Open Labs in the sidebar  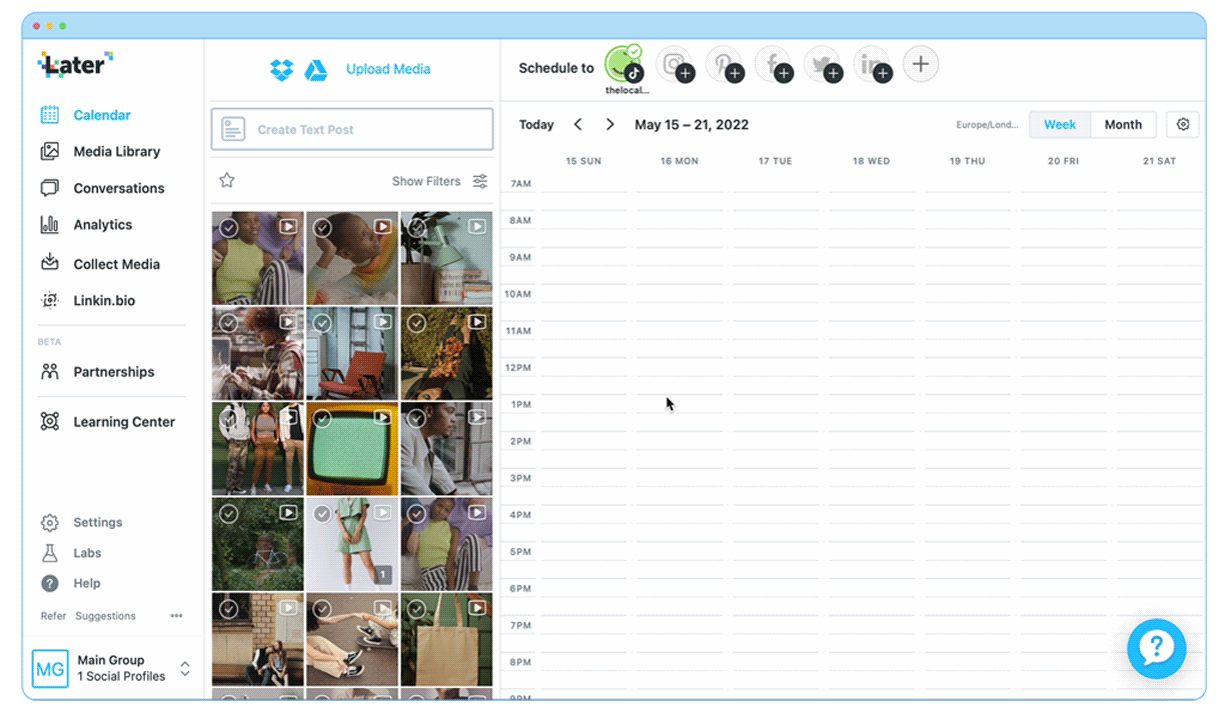(71, 553)
